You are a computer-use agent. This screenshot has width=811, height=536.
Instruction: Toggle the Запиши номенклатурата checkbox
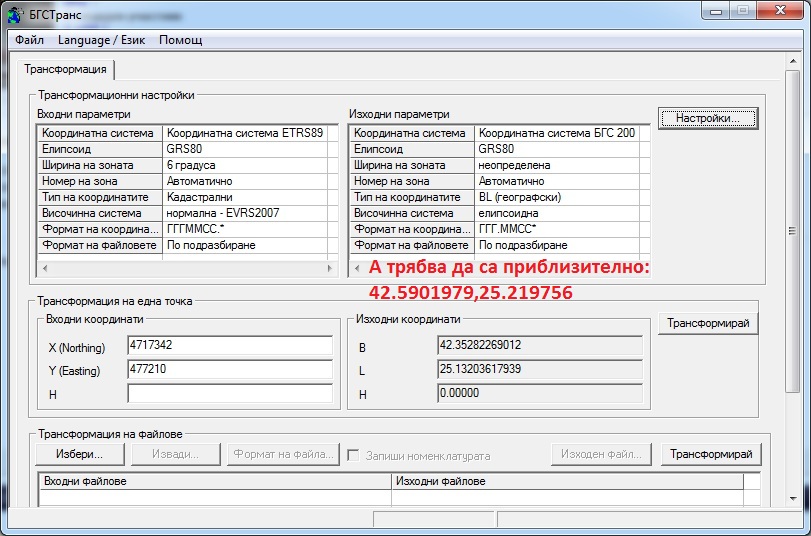pos(353,455)
